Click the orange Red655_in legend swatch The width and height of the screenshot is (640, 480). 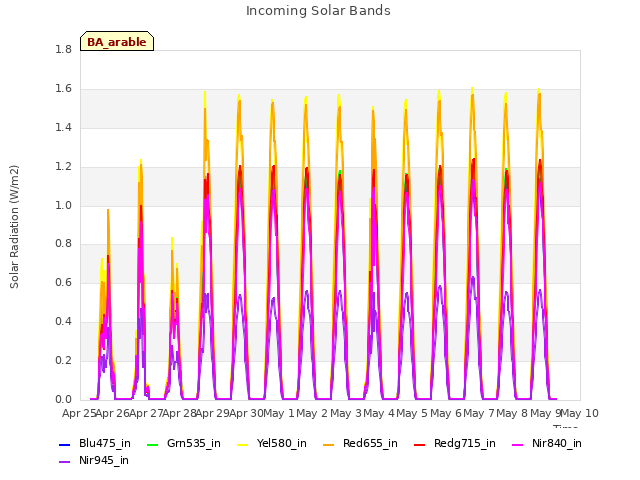(x=328, y=444)
